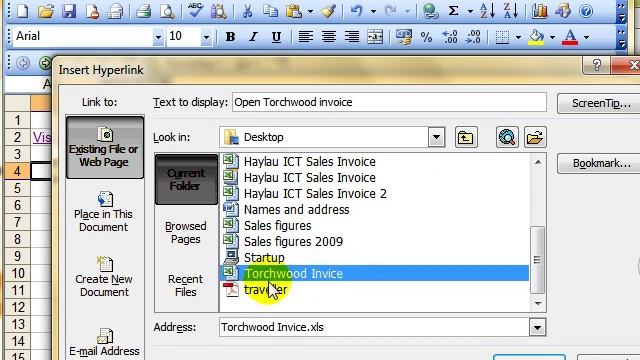The width and height of the screenshot is (640, 360).
Task: Apply Percent Style formatting
Action: click(x=427, y=37)
